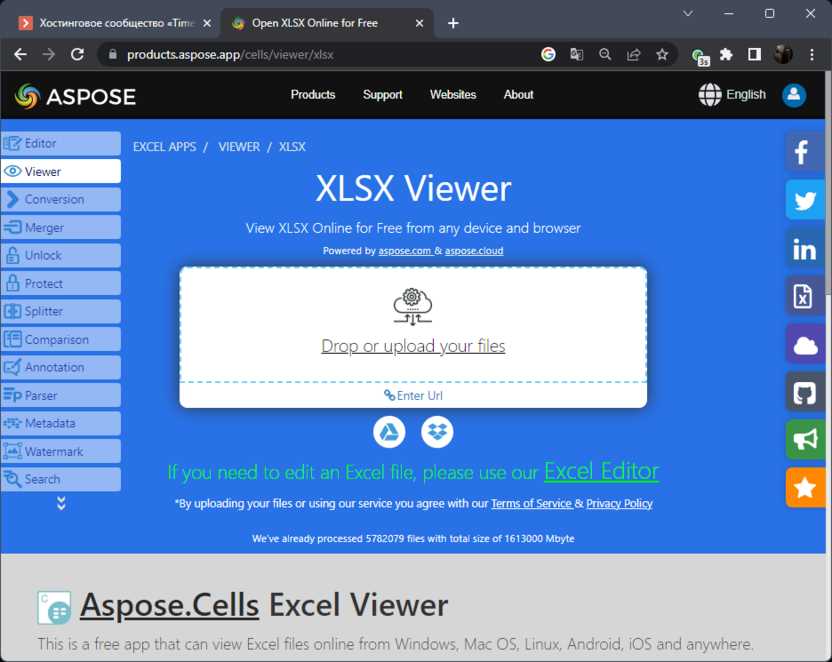Go to EXCEL APPS breadcrumb
Viewport: 832px width, 662px height.
[x=164, y=147]
